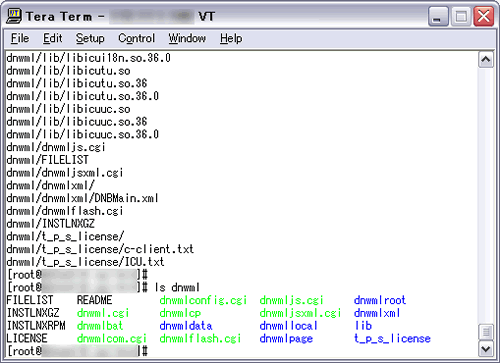
Task: Click green dnwmlcp file name
Action: click(180, 313)
